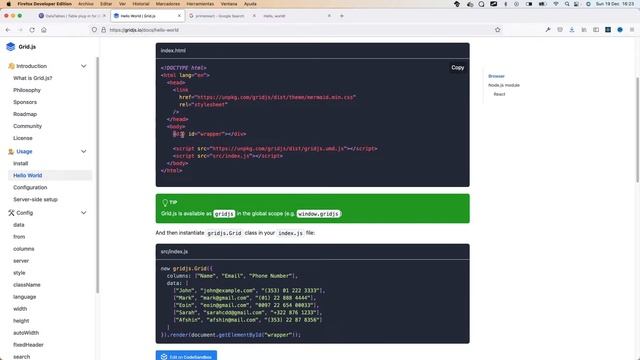Switch to DataTables browser tab
The height and width of the screenshot is (360, 640).
click(71, 16)
